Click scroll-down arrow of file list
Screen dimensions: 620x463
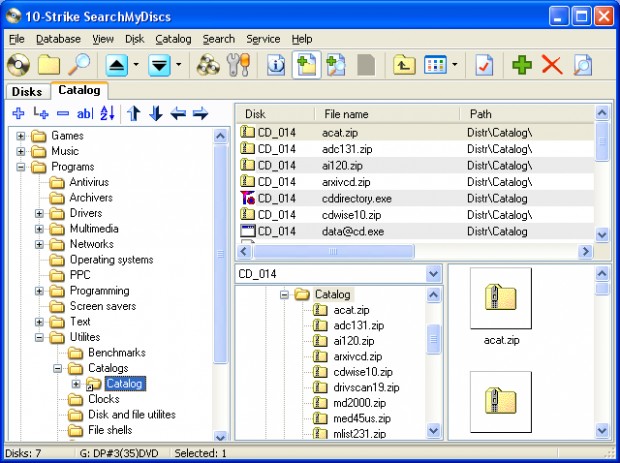pyautogui.click(x=601, y=235)
